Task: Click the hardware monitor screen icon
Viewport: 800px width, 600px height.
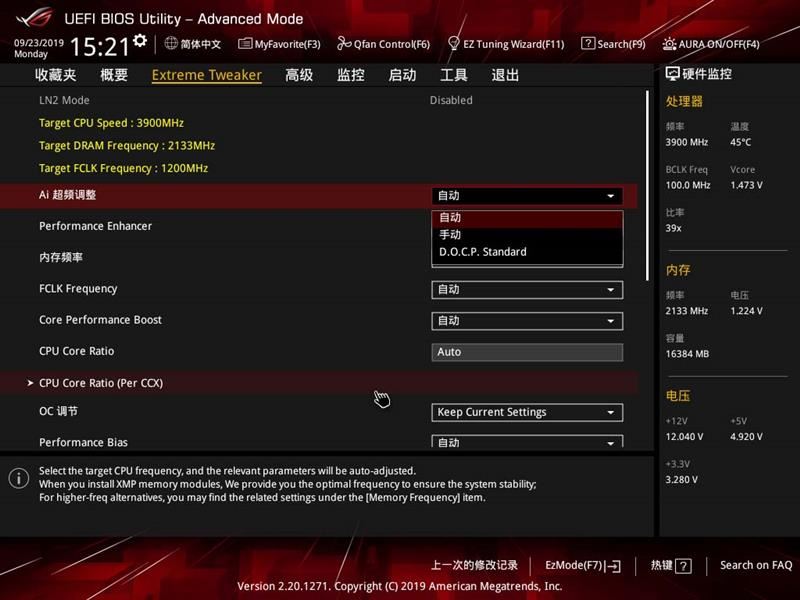Action: tap(672, 74)
